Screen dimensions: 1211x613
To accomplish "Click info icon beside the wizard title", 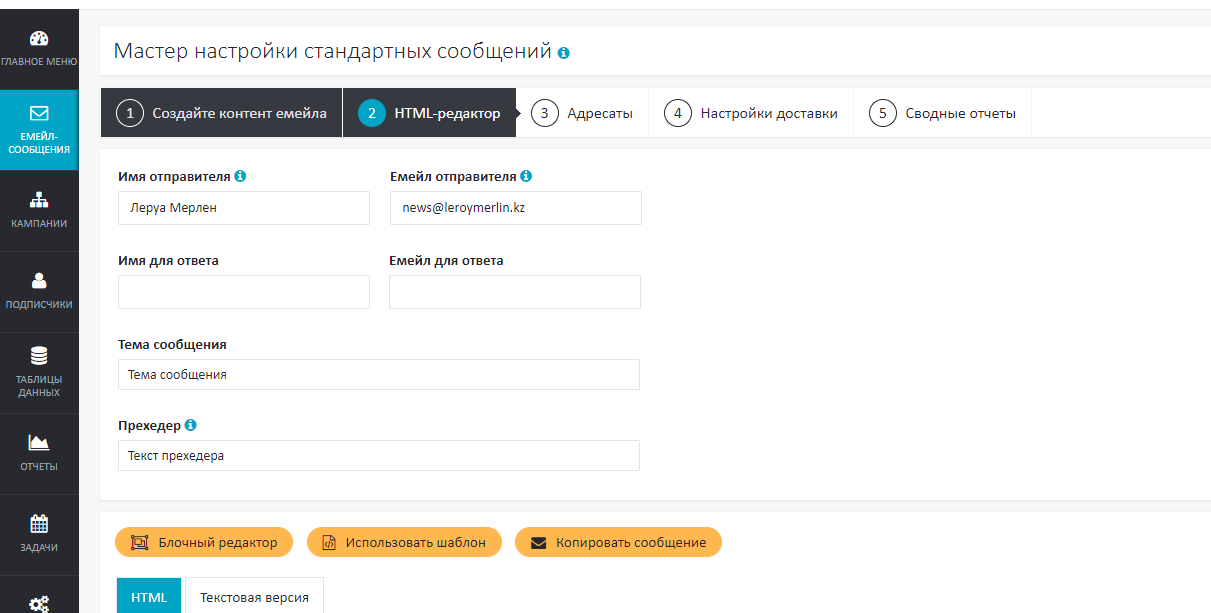I will [x=564, y=52].
